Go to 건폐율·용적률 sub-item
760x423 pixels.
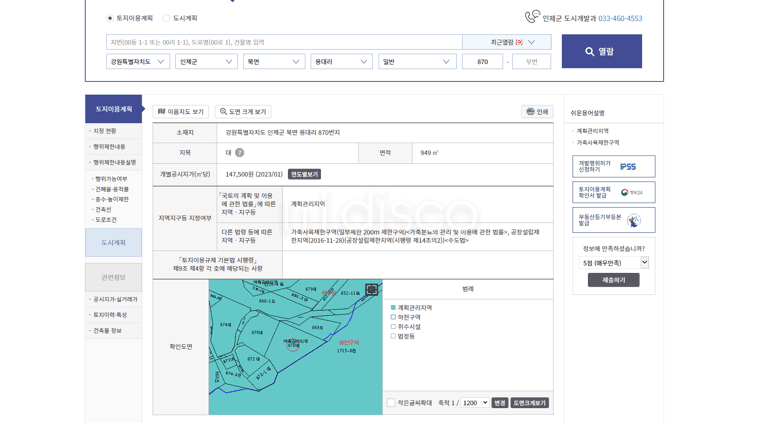tap(112, 189)
